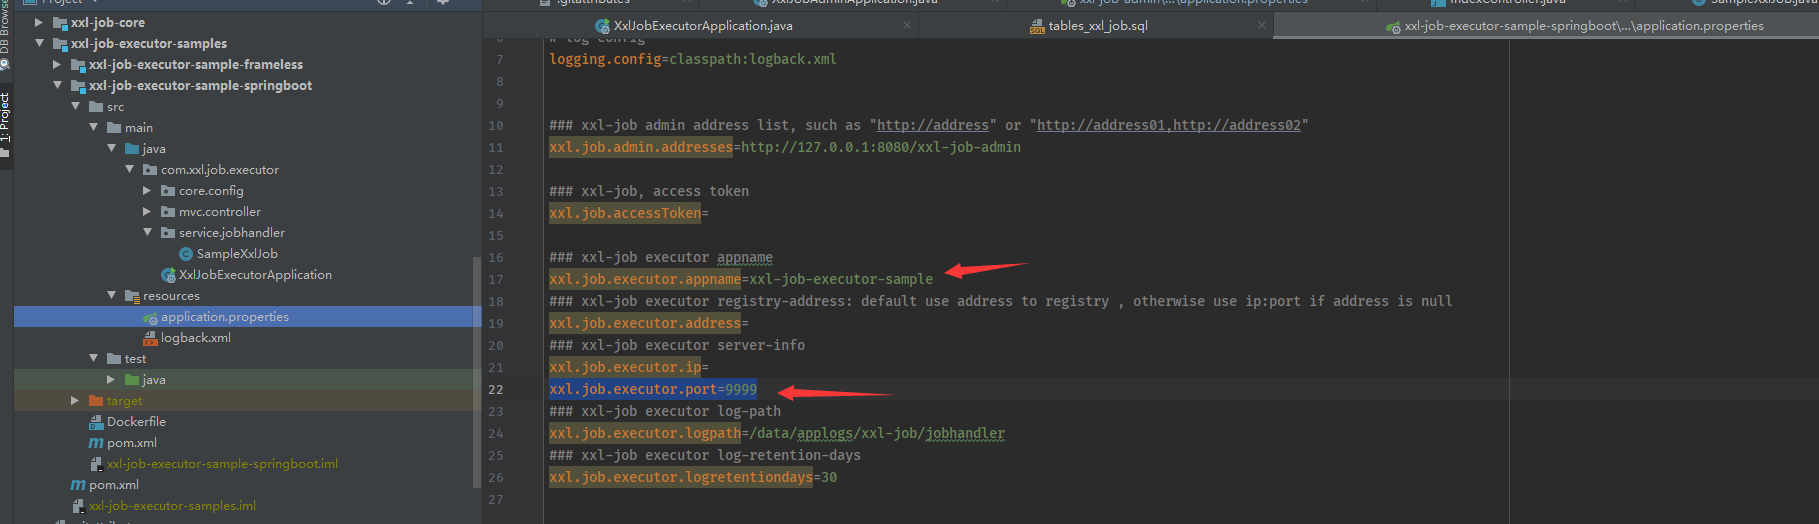Click the resources folder icon
Image resolution: width=1819 pixels, height=524 pixels.
coord(132,296)
